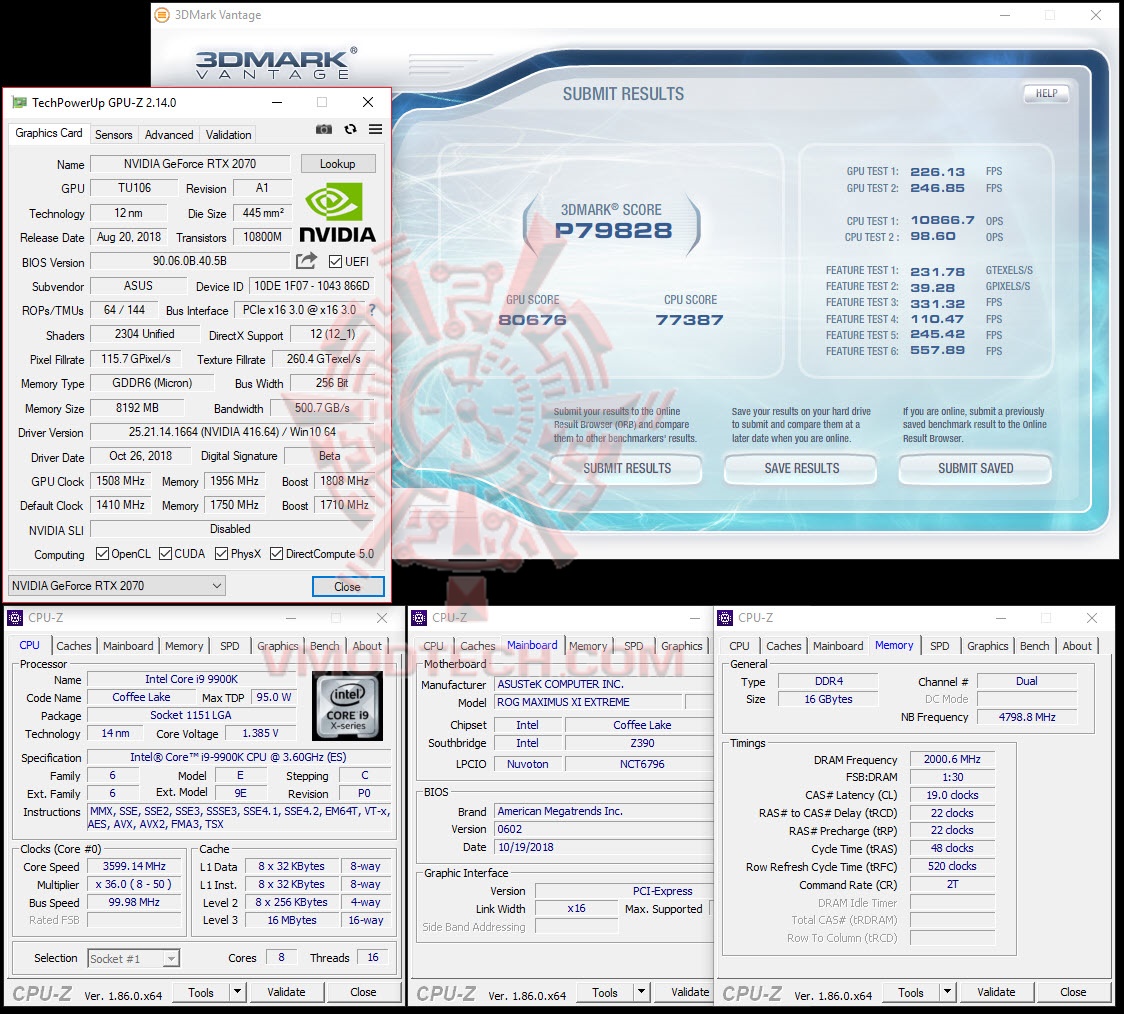Switch to GPU-Z Advanced tab
The width and height of the screenshot is (1124, 1014).
(x=169, y=135)
